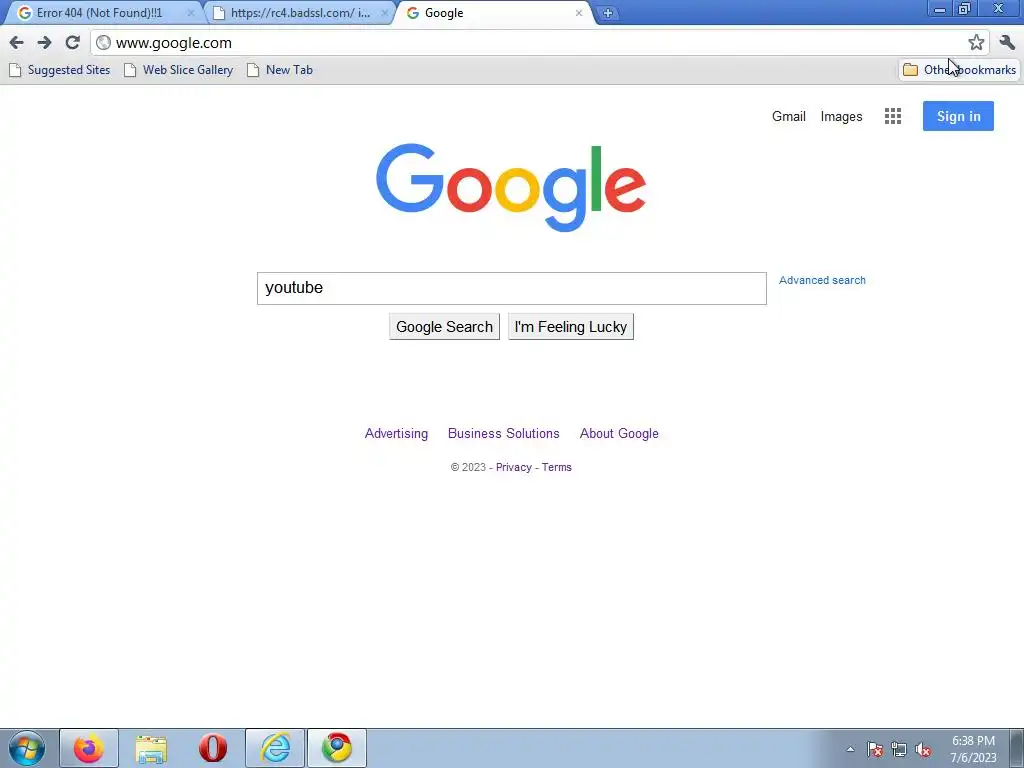Click the Show desktop strip
Image resolution: width=1024 pixels, height=768 pixels.
tap(1016, 748)
